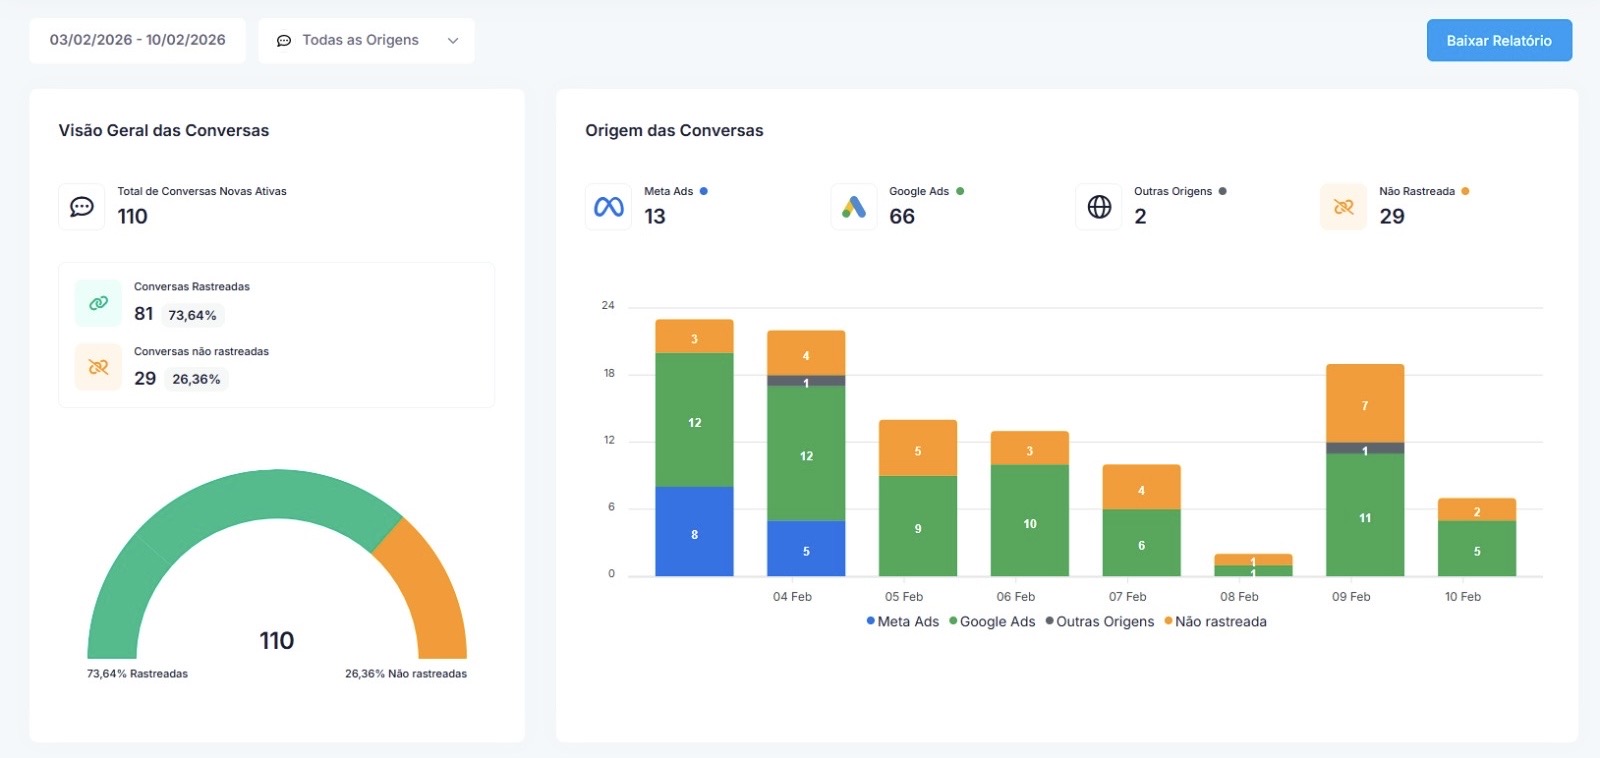Click the 09 Feb axis label
The width and height of the screenshot is (1600, 758).
tap(1351, 597)
